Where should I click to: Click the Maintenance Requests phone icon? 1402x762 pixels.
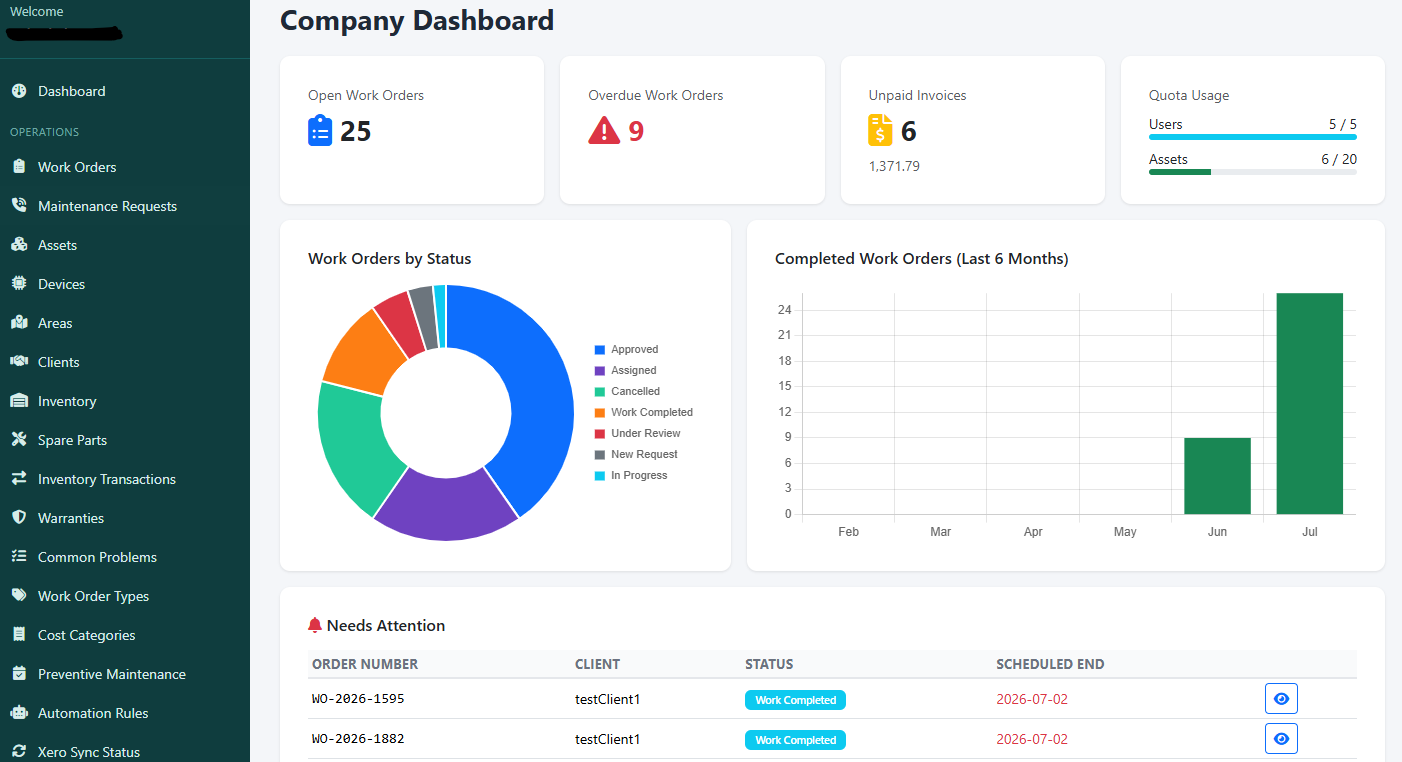(18, 206)
